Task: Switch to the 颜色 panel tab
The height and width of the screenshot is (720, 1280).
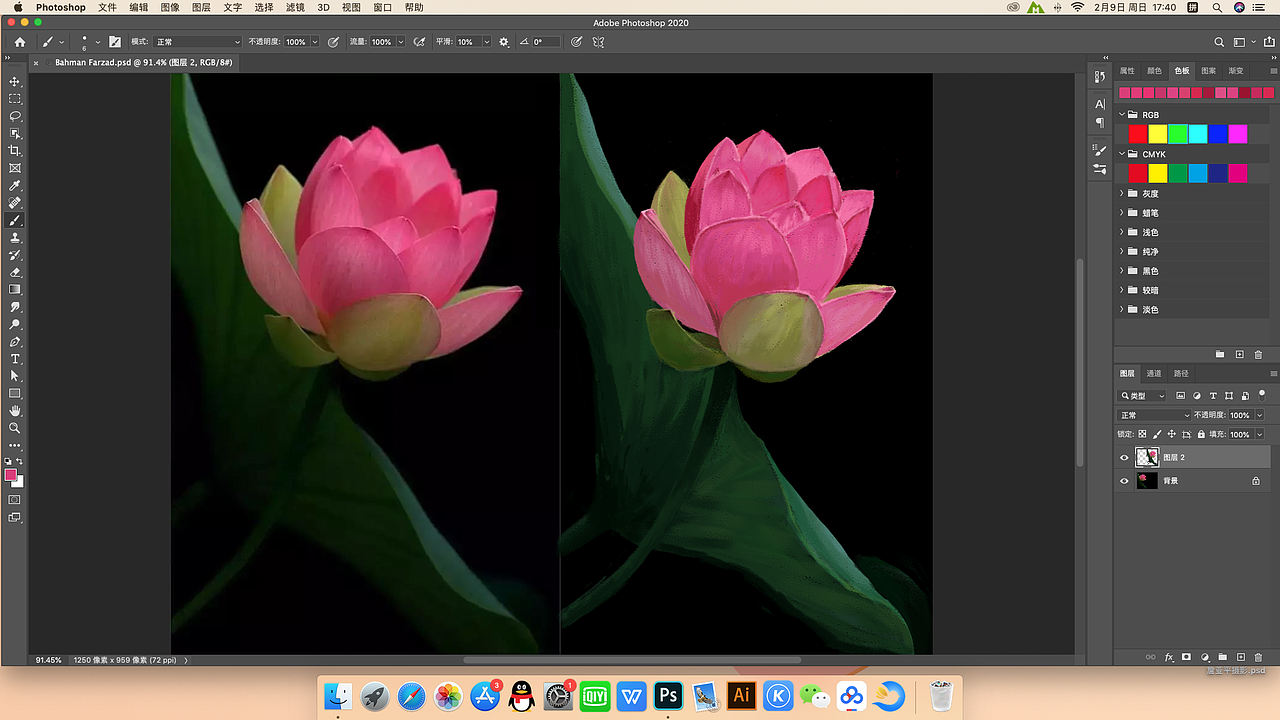Action: coord(1154,71)
